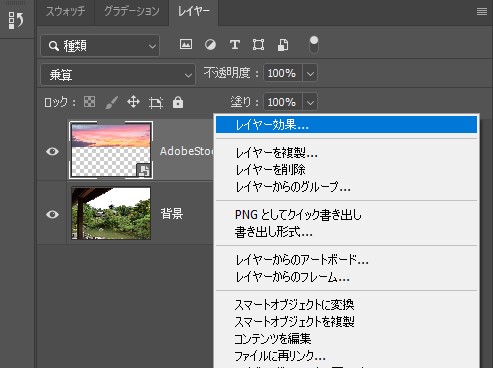Filter for adjustment layers icon
This screenshot has width=493, height=368.
[x=210, y=44]
